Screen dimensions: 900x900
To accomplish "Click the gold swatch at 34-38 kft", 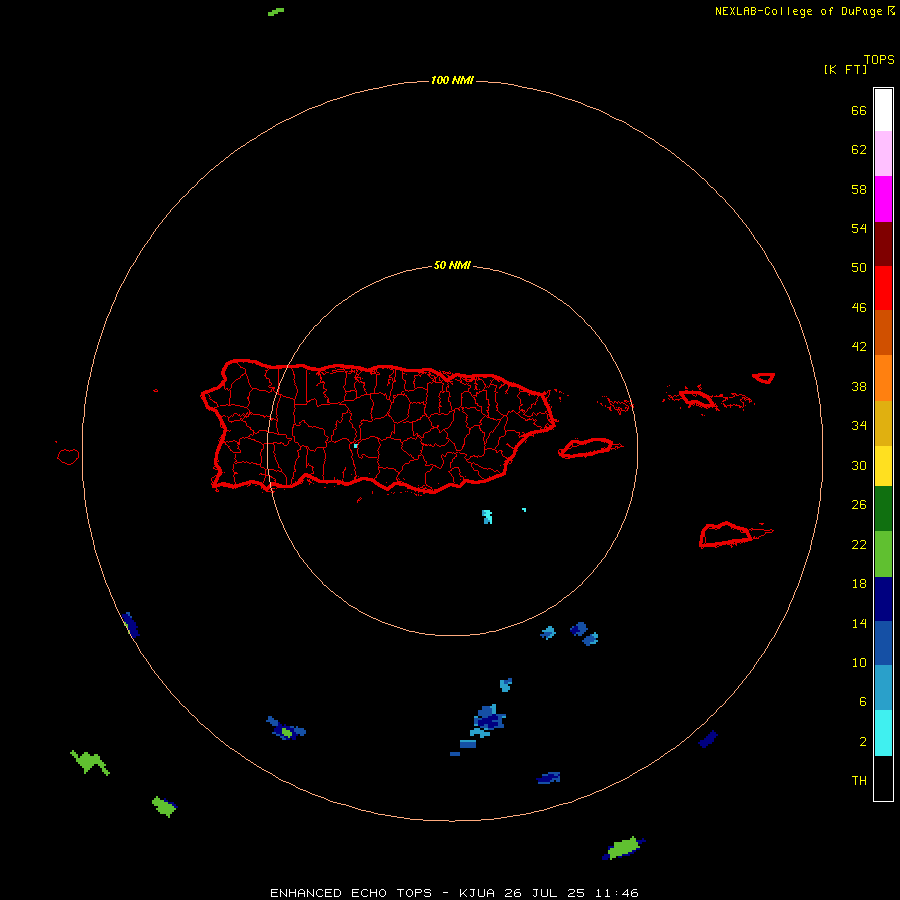I will click(x=883, y=423).
